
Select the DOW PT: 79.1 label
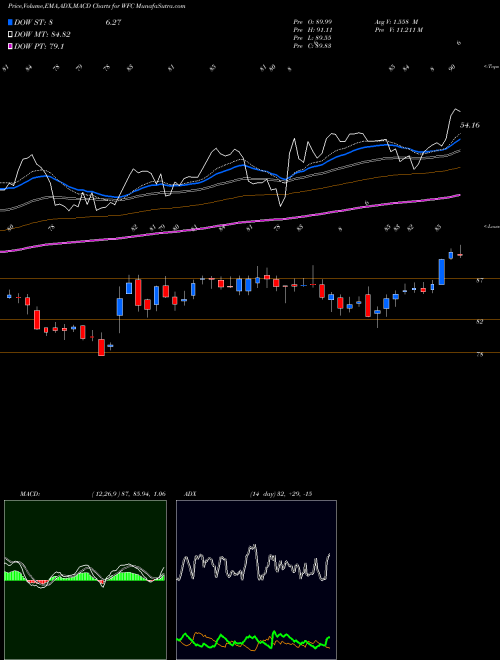39,46
